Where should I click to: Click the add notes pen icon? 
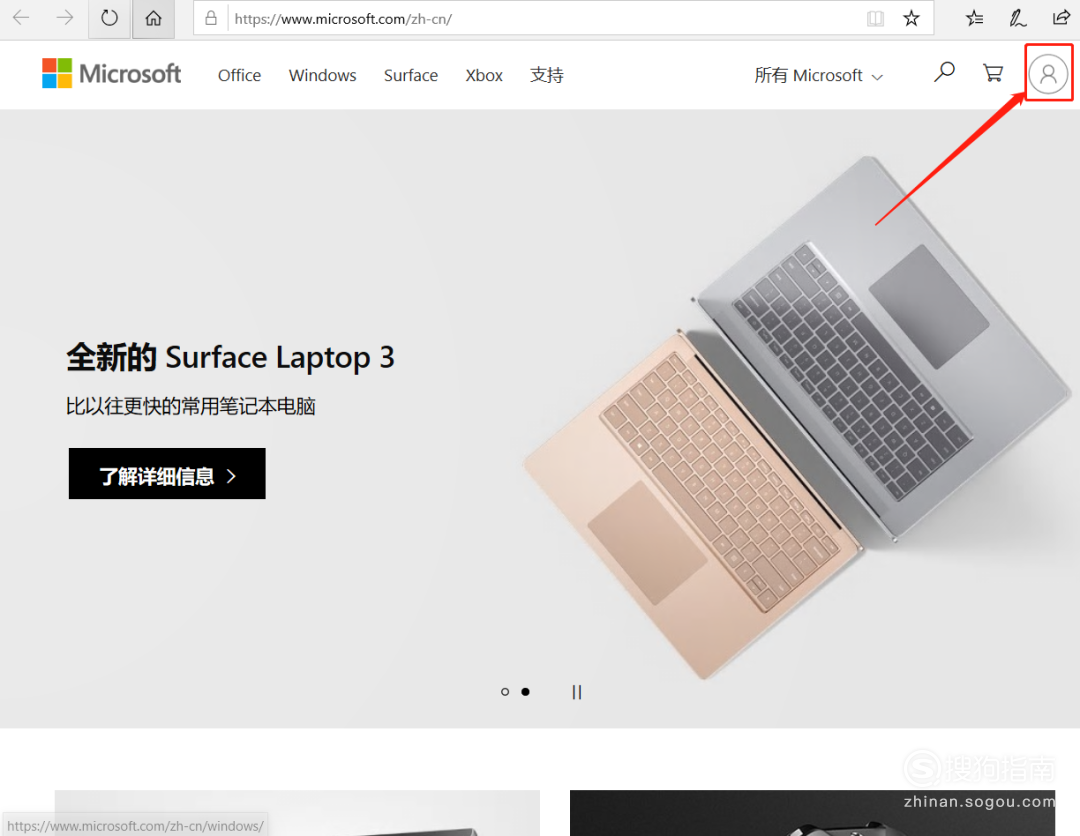1017,19
